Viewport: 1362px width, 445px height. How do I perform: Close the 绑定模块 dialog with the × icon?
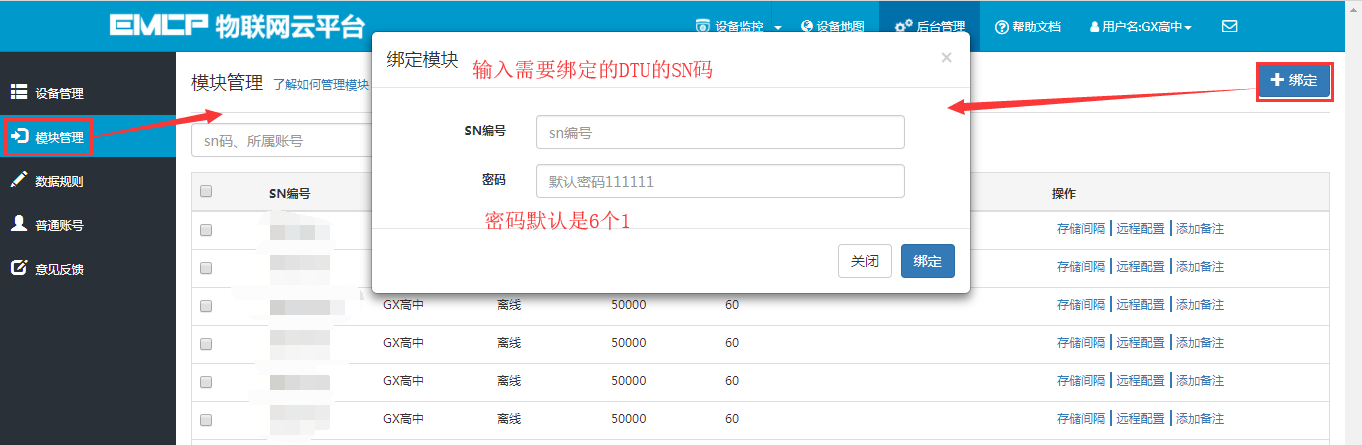coord(946,58)
